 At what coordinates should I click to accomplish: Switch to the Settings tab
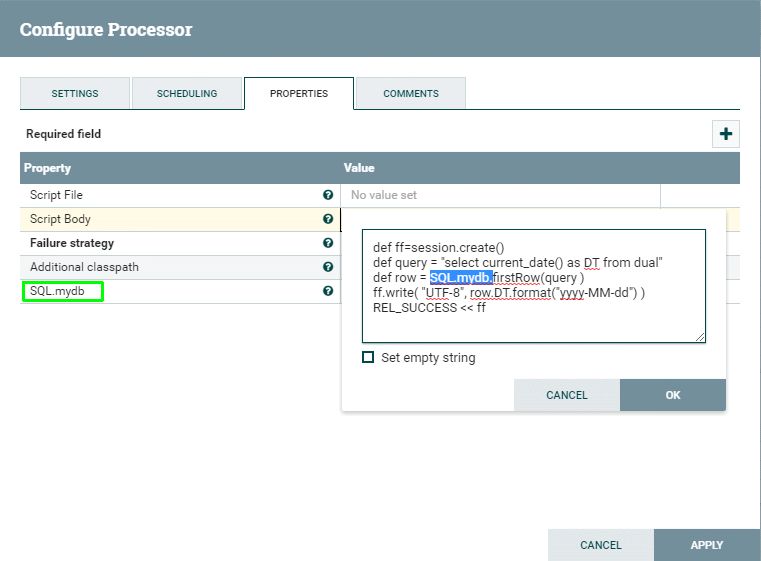pyautogui.click(x=75, y=94)
